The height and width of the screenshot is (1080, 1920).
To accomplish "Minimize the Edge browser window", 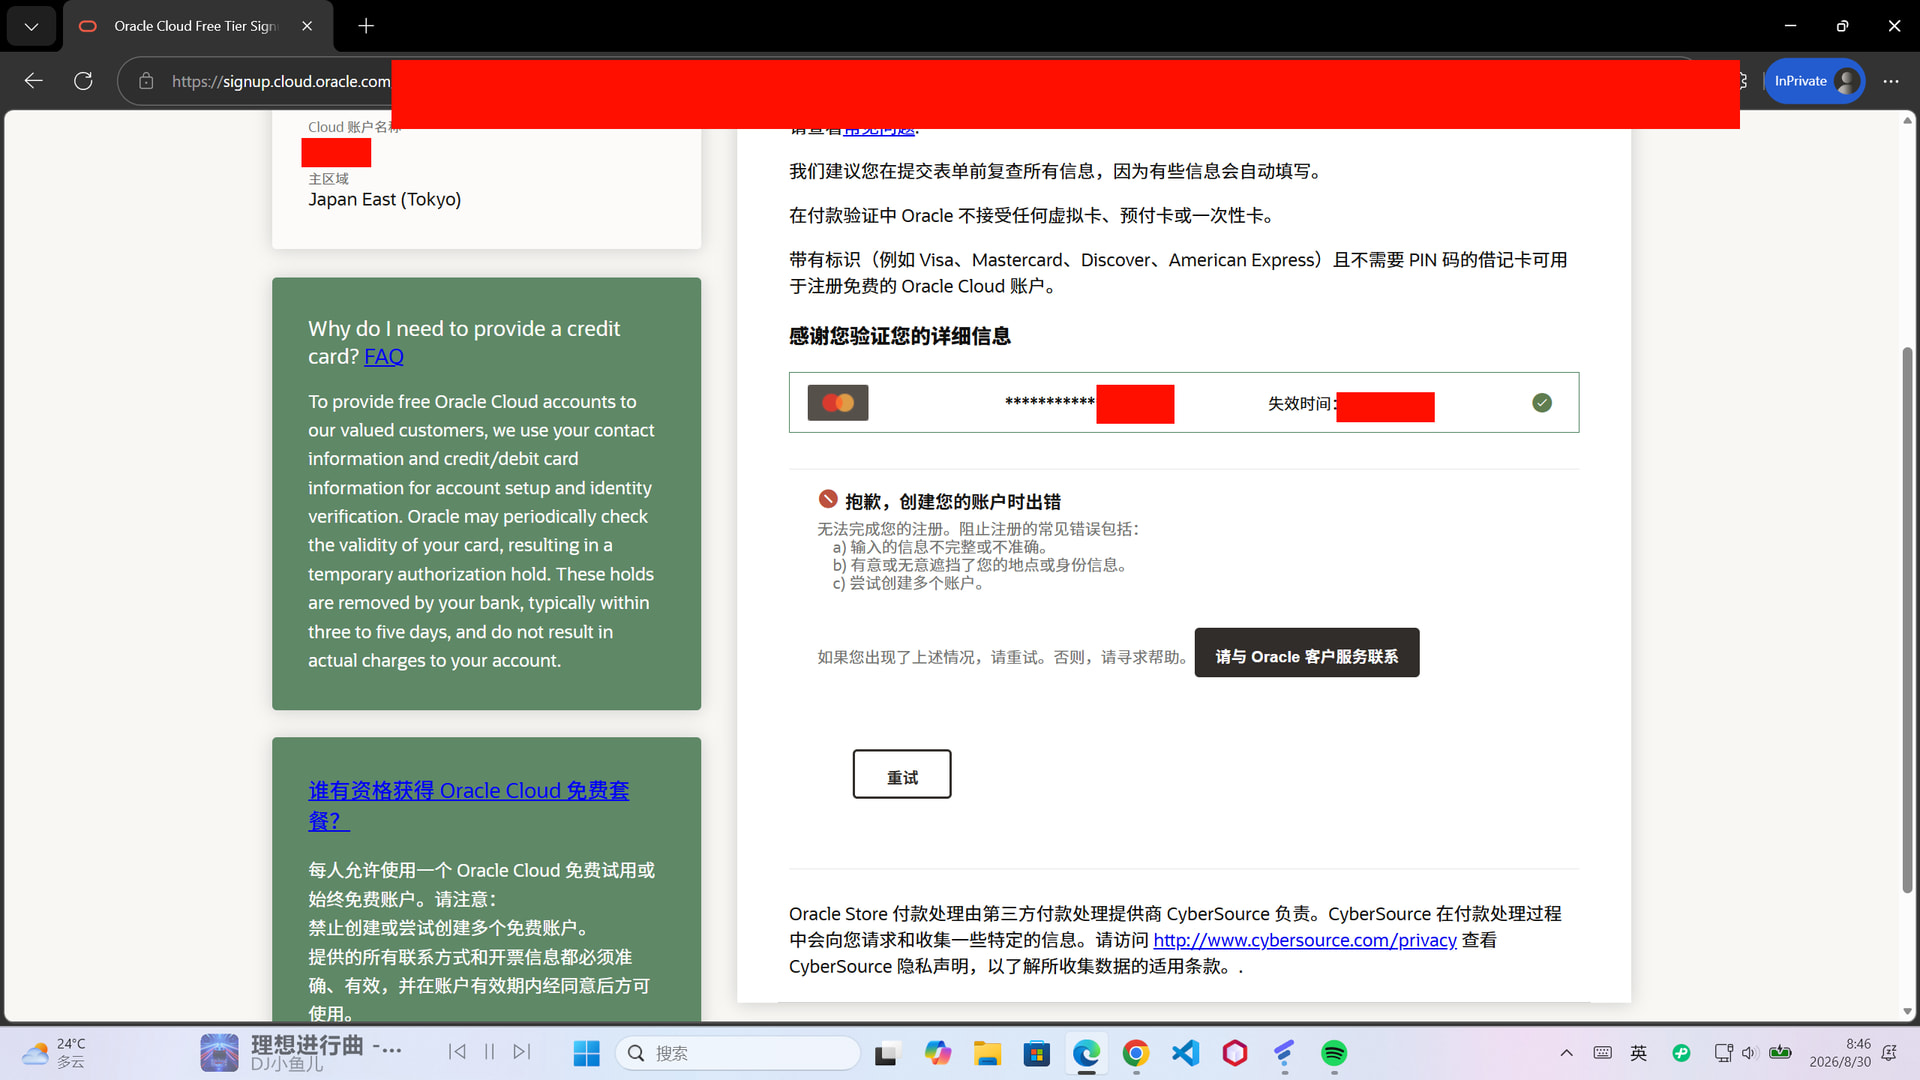I will pos(1790,26).
